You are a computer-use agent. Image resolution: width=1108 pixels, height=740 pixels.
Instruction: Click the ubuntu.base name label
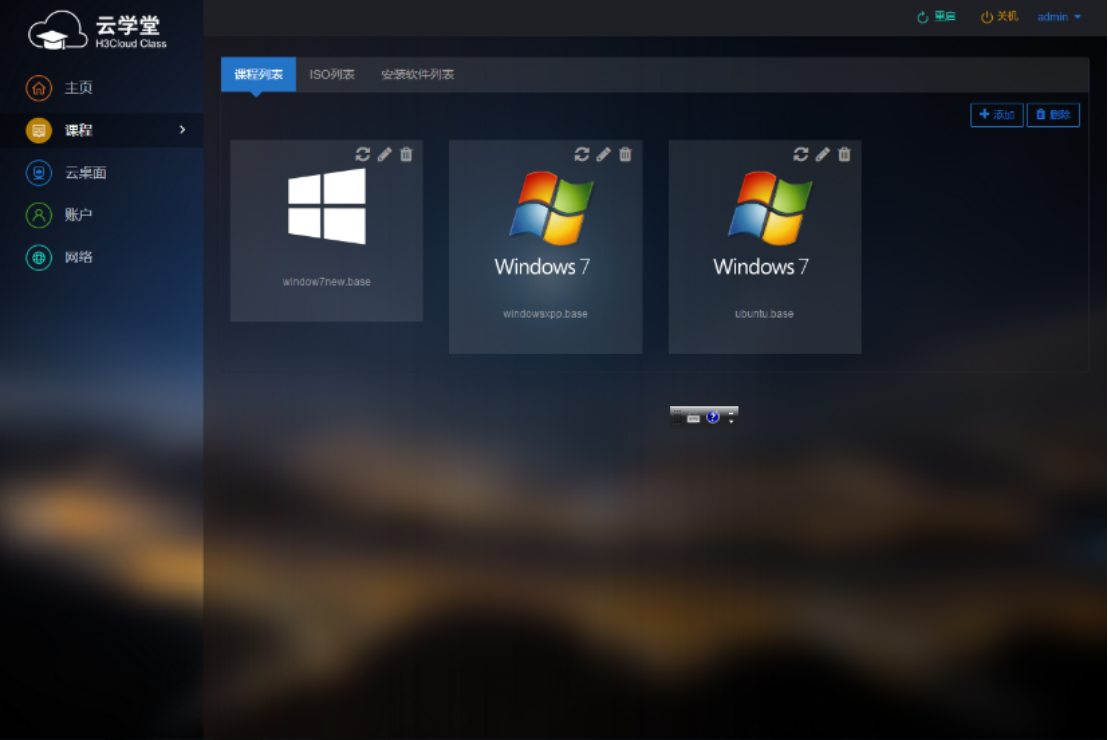point(765,314)
